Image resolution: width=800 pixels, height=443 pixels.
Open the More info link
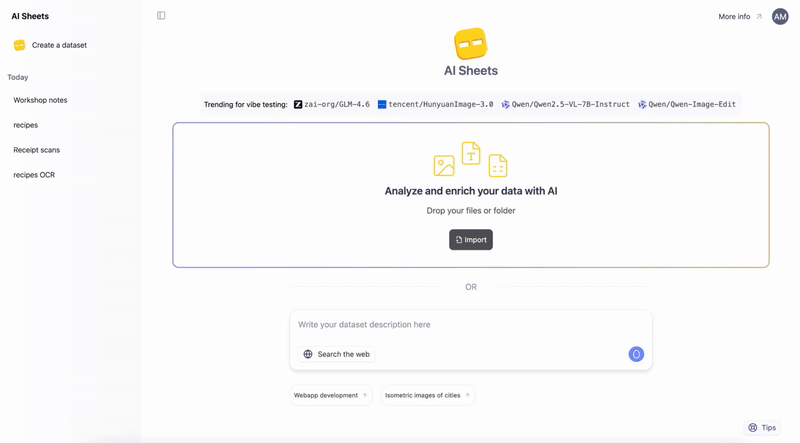[739, 16]
